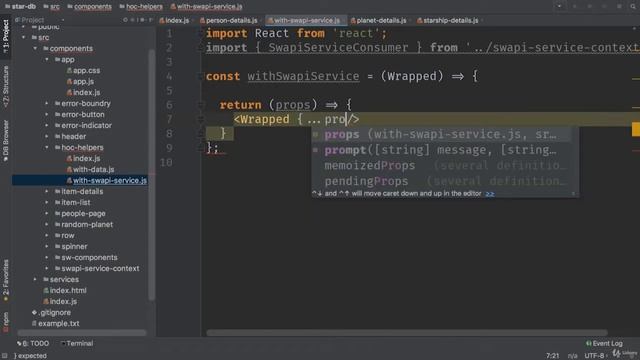Expand the error-boundry folder

[47, 104]
